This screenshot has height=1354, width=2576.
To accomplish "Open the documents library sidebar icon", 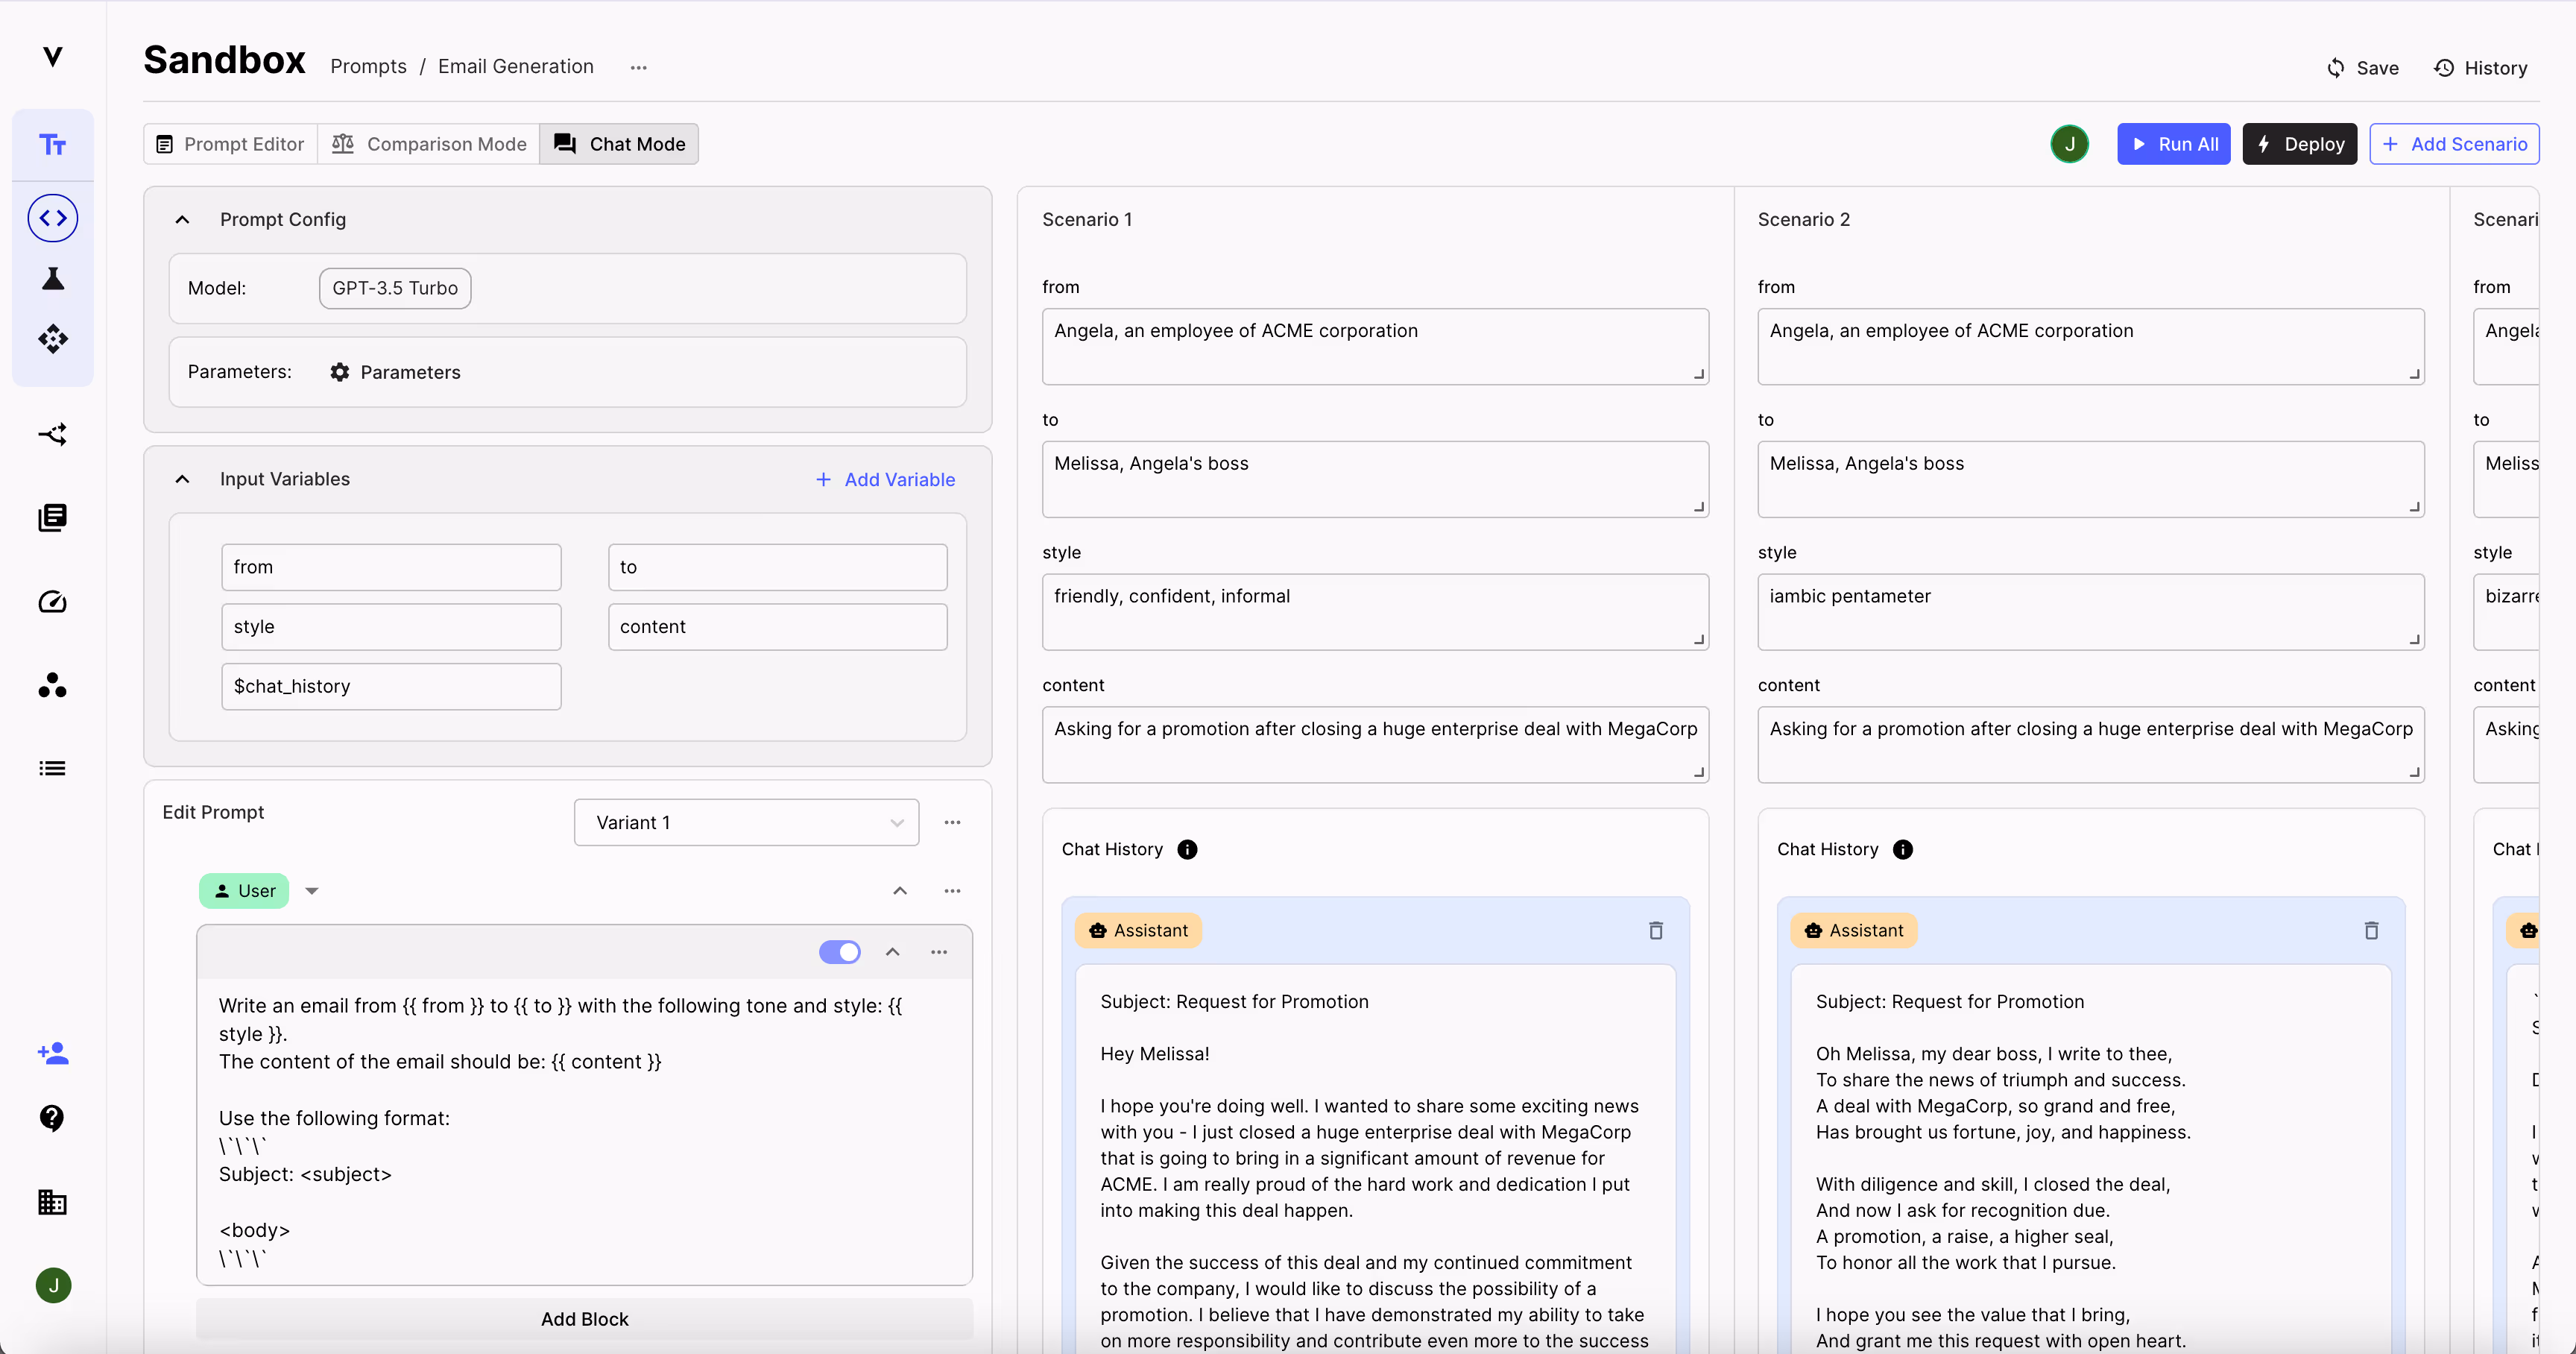I will pos(53,517).
